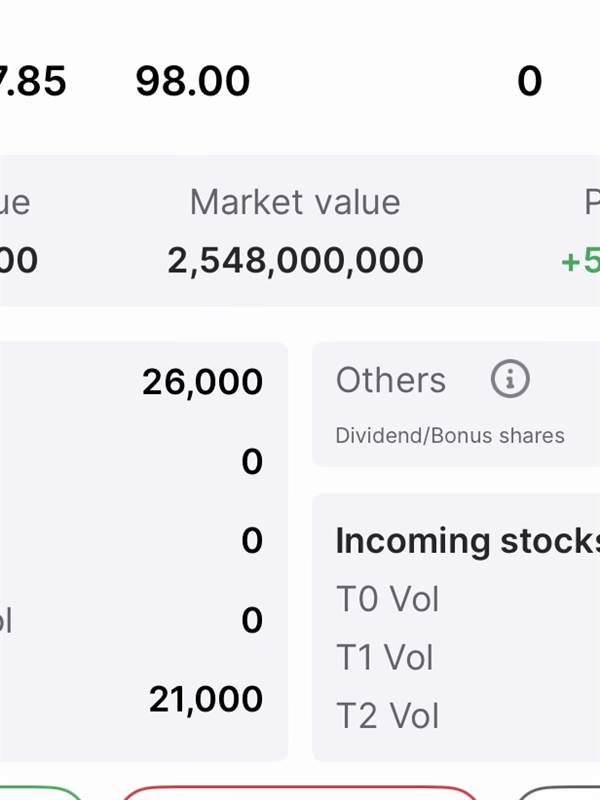This screenshot has width=600, height=800.
Task: Click the 21,000 volume figure
Action: point(205,699)
